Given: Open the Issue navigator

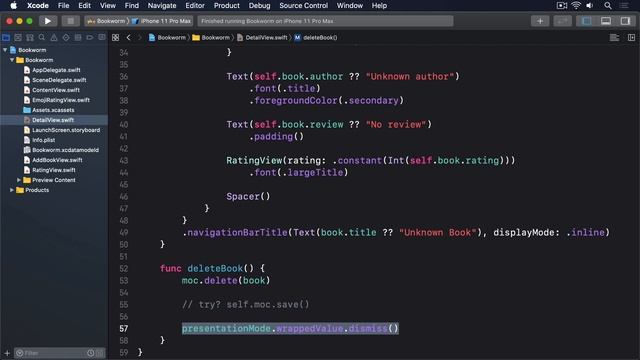Looking at the screenshot, I should pyautogui.click(x=54, y=38).
